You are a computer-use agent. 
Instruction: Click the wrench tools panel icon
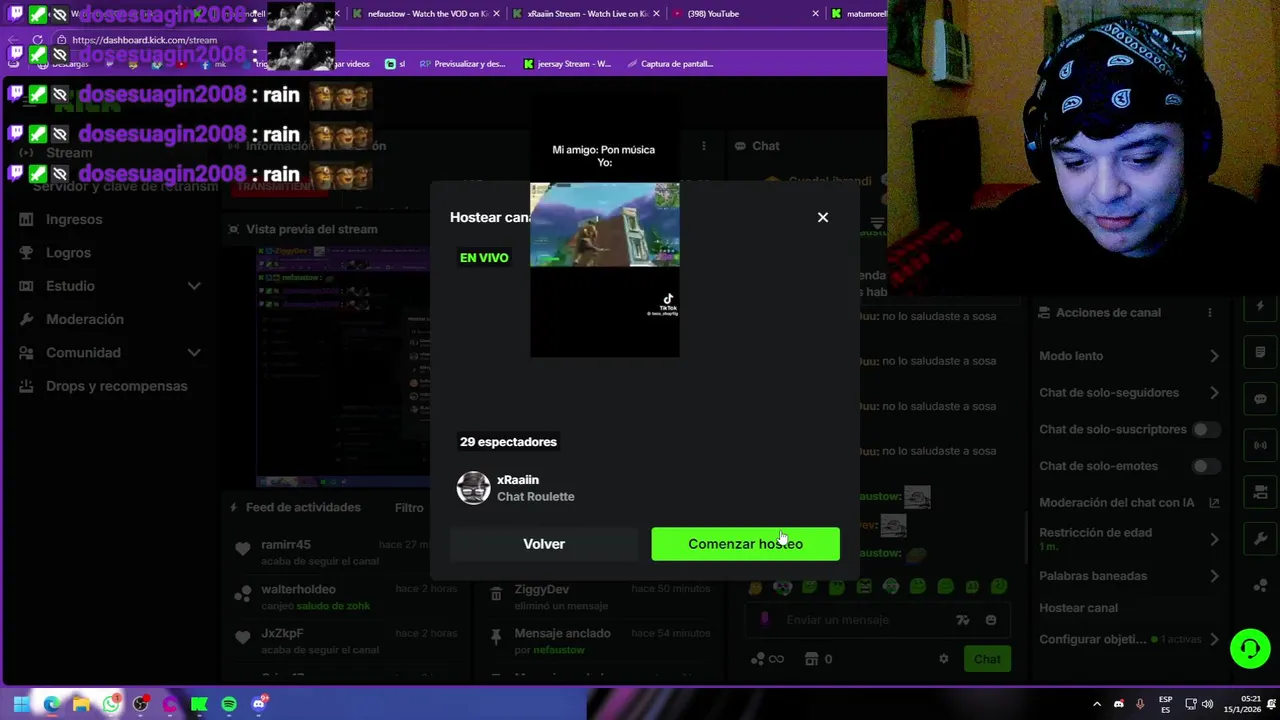point(1260,538)
